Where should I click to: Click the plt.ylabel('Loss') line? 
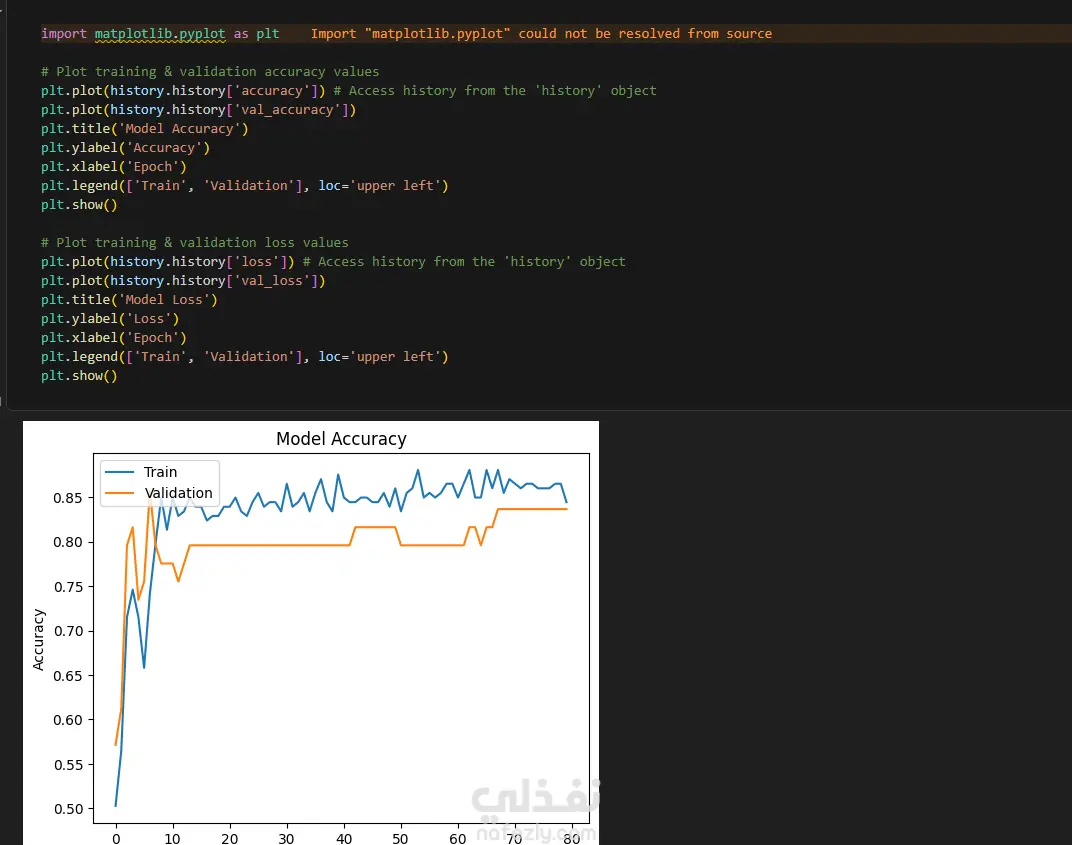[109, 319]
